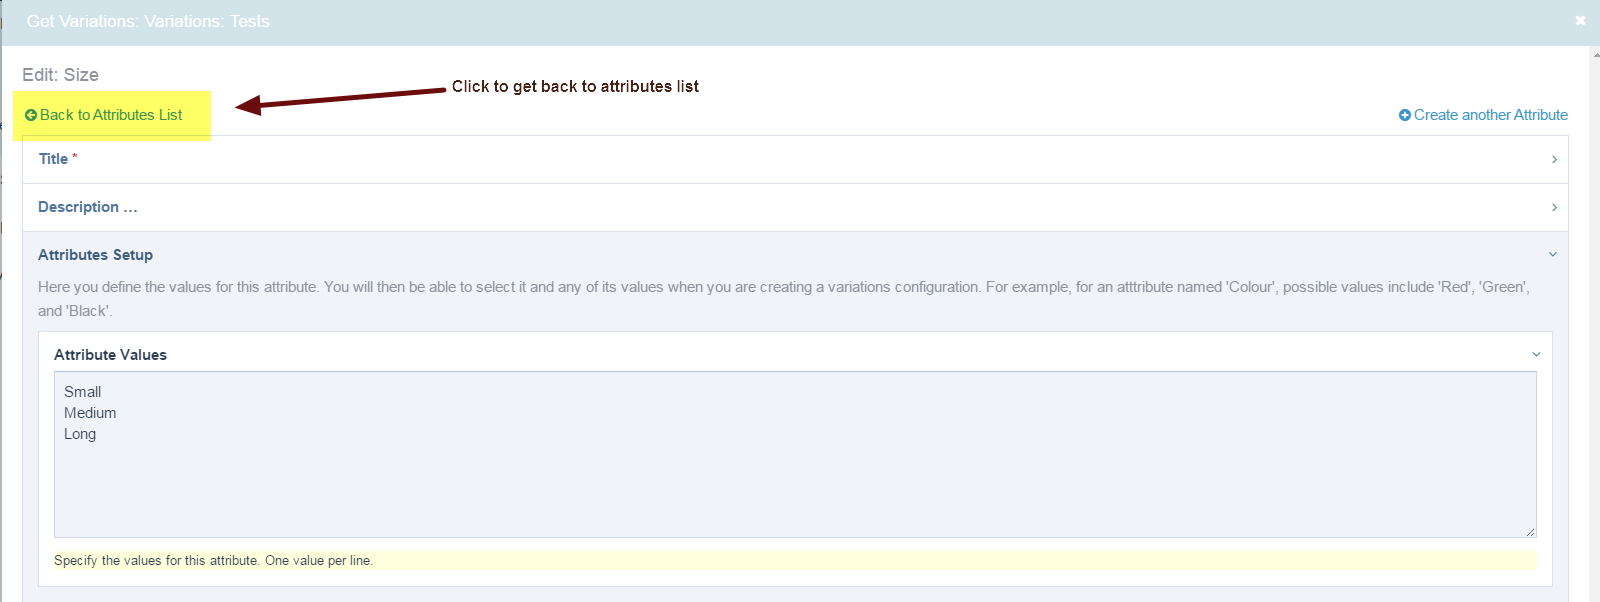Click the plus icon beside Create another Attribute
1600x602 pixels.
point(1405,115)
